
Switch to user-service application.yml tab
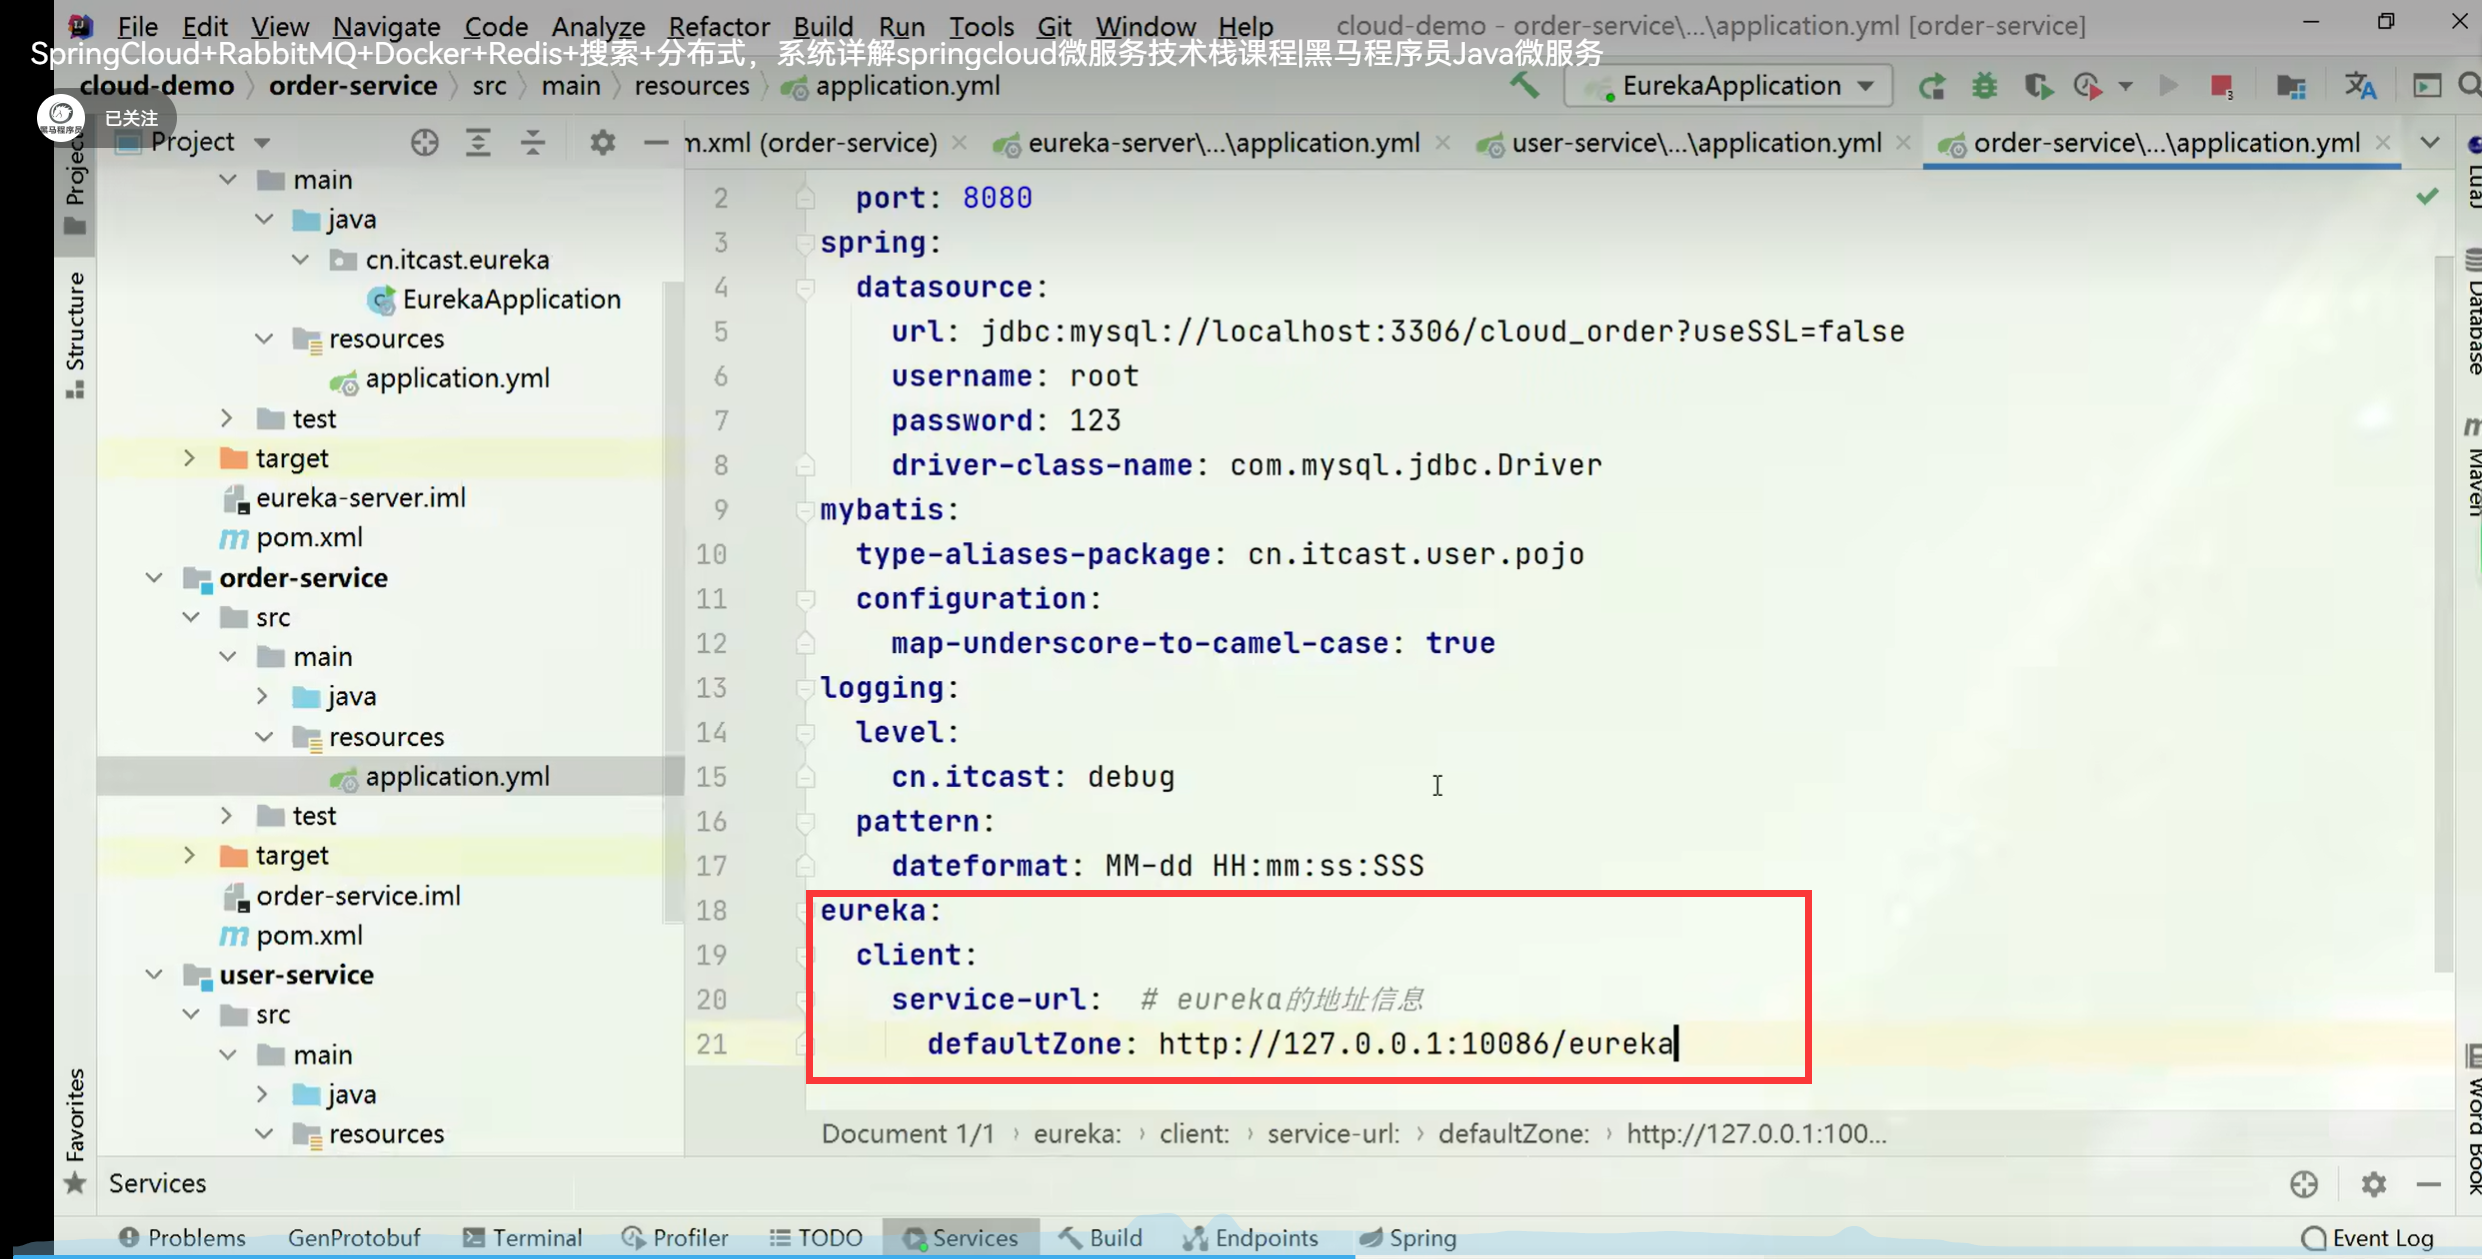pyautogui.click(x=1694, y=143)
